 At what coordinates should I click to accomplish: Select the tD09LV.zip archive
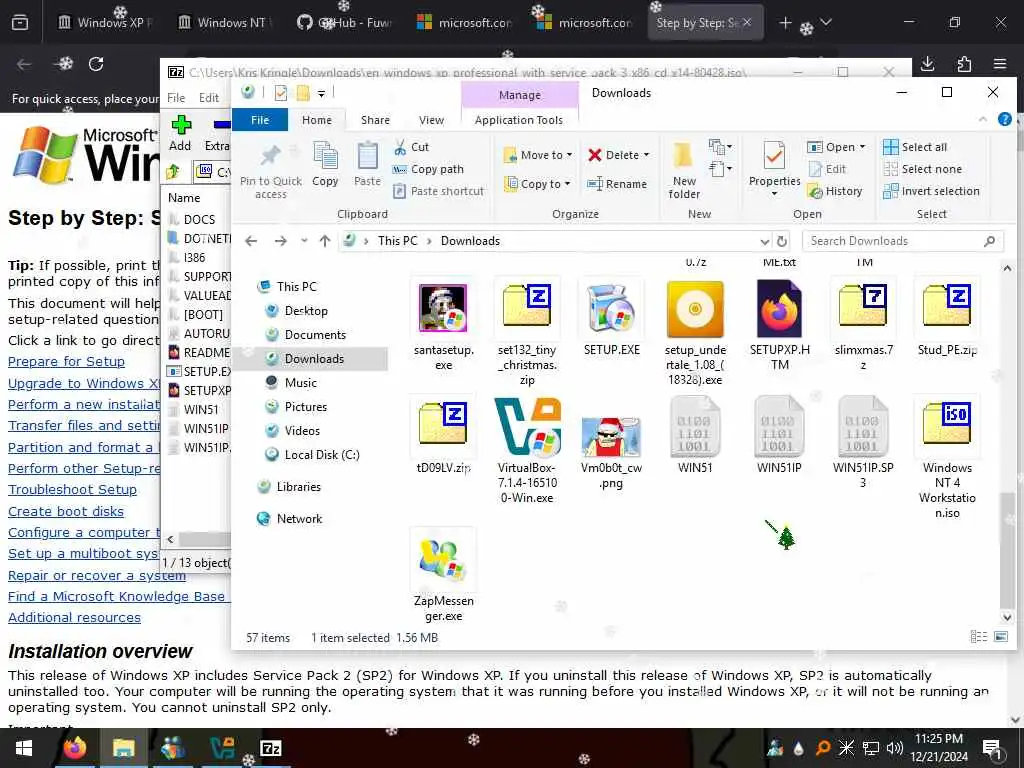443,436
